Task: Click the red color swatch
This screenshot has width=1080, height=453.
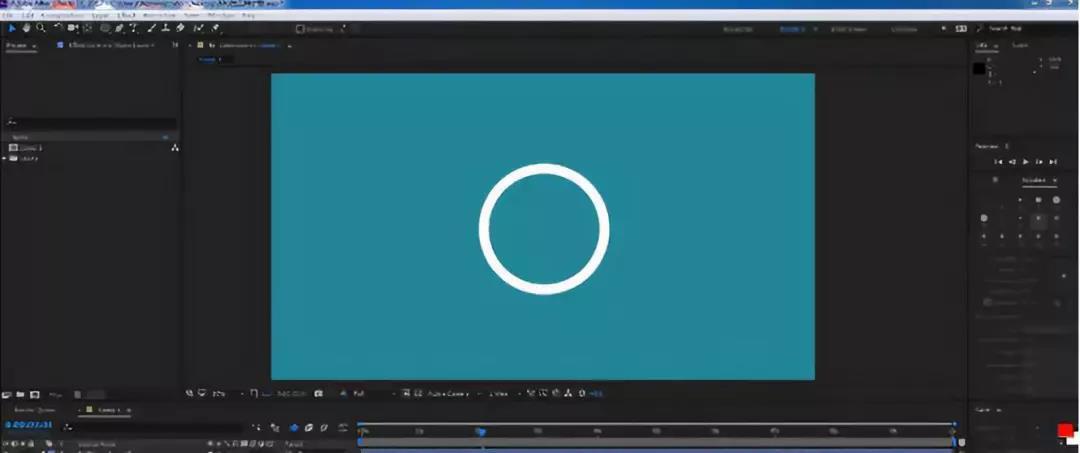Action: [x=1064, y=430]
